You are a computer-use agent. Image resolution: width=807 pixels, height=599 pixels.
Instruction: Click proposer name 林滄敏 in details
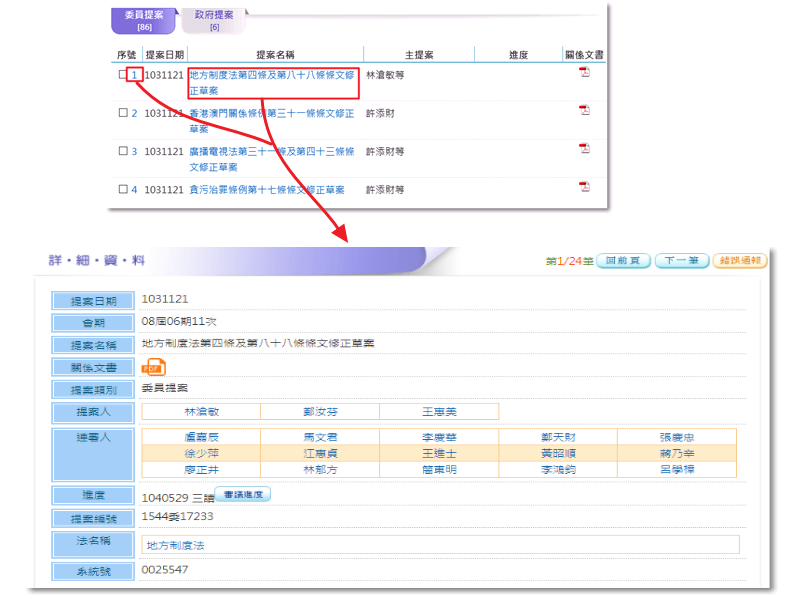(x=200, y=411)
